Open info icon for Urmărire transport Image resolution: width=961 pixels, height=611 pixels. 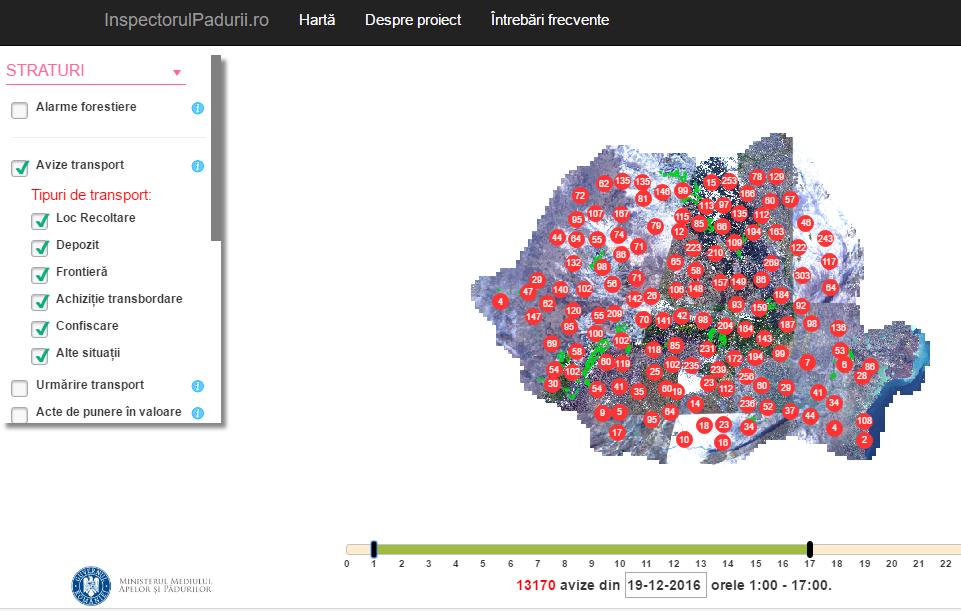(197, 386)
